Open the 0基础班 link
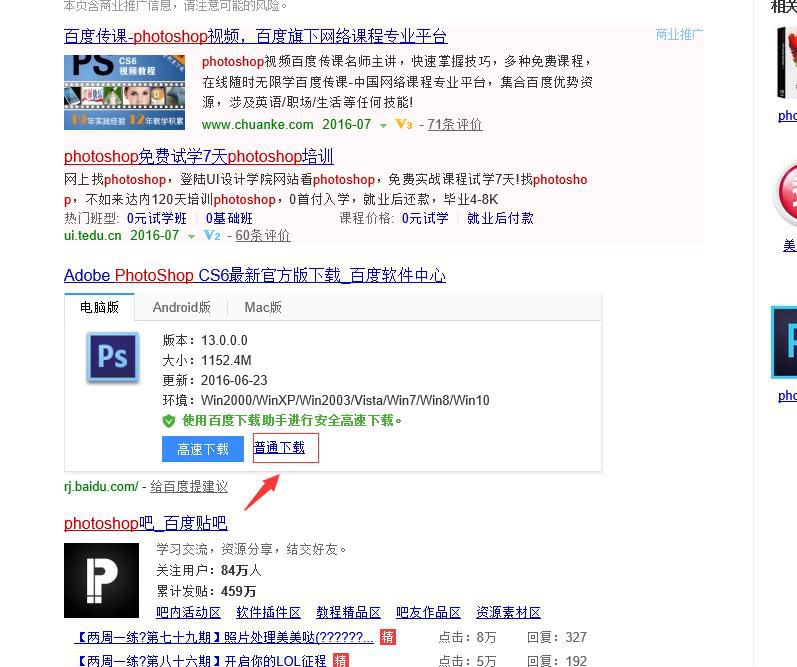 [x=229, y=218]
